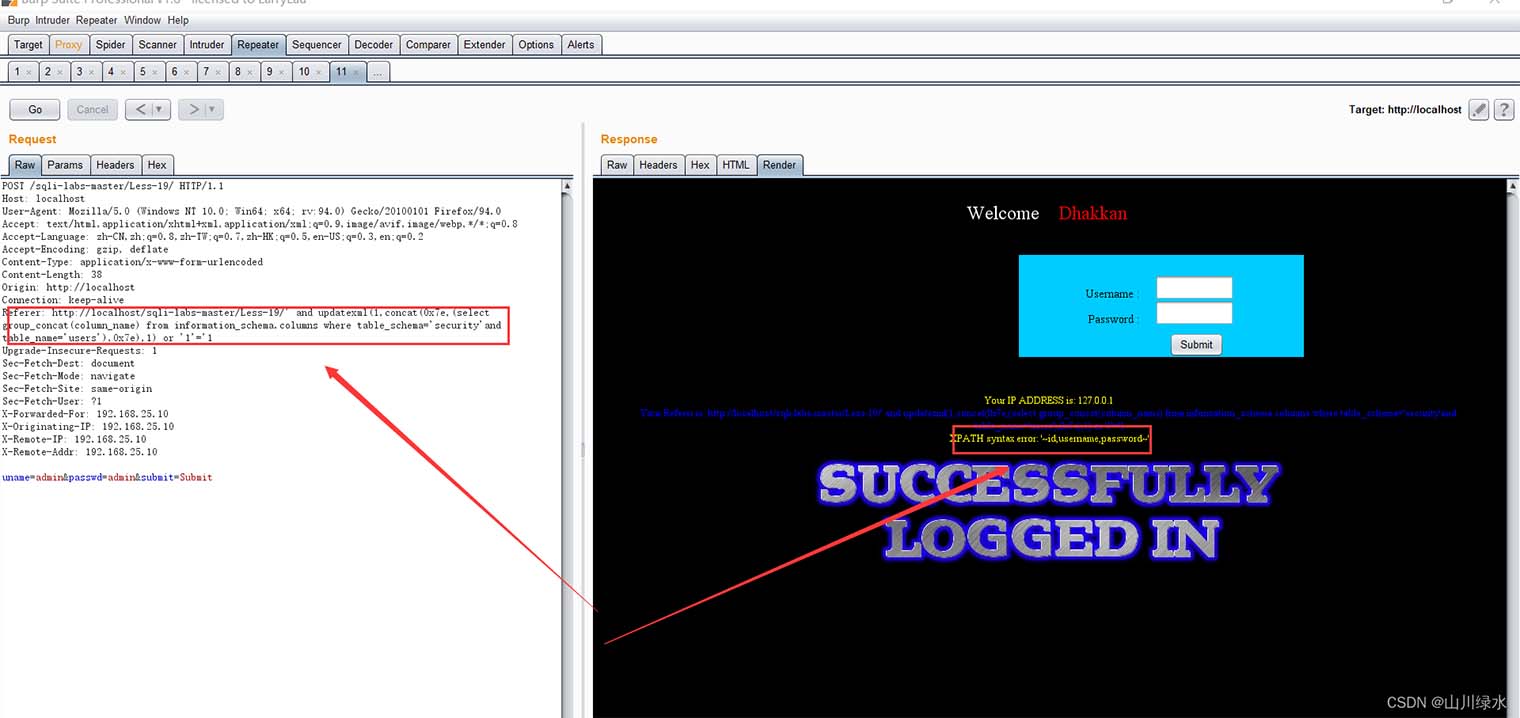
Task: Select the Request Raw tab
Action: 25,165
